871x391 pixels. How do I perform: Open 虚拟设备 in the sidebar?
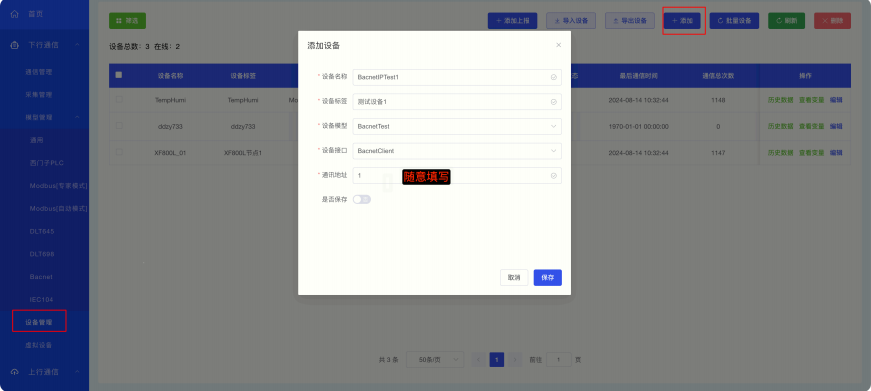(38, 345)
